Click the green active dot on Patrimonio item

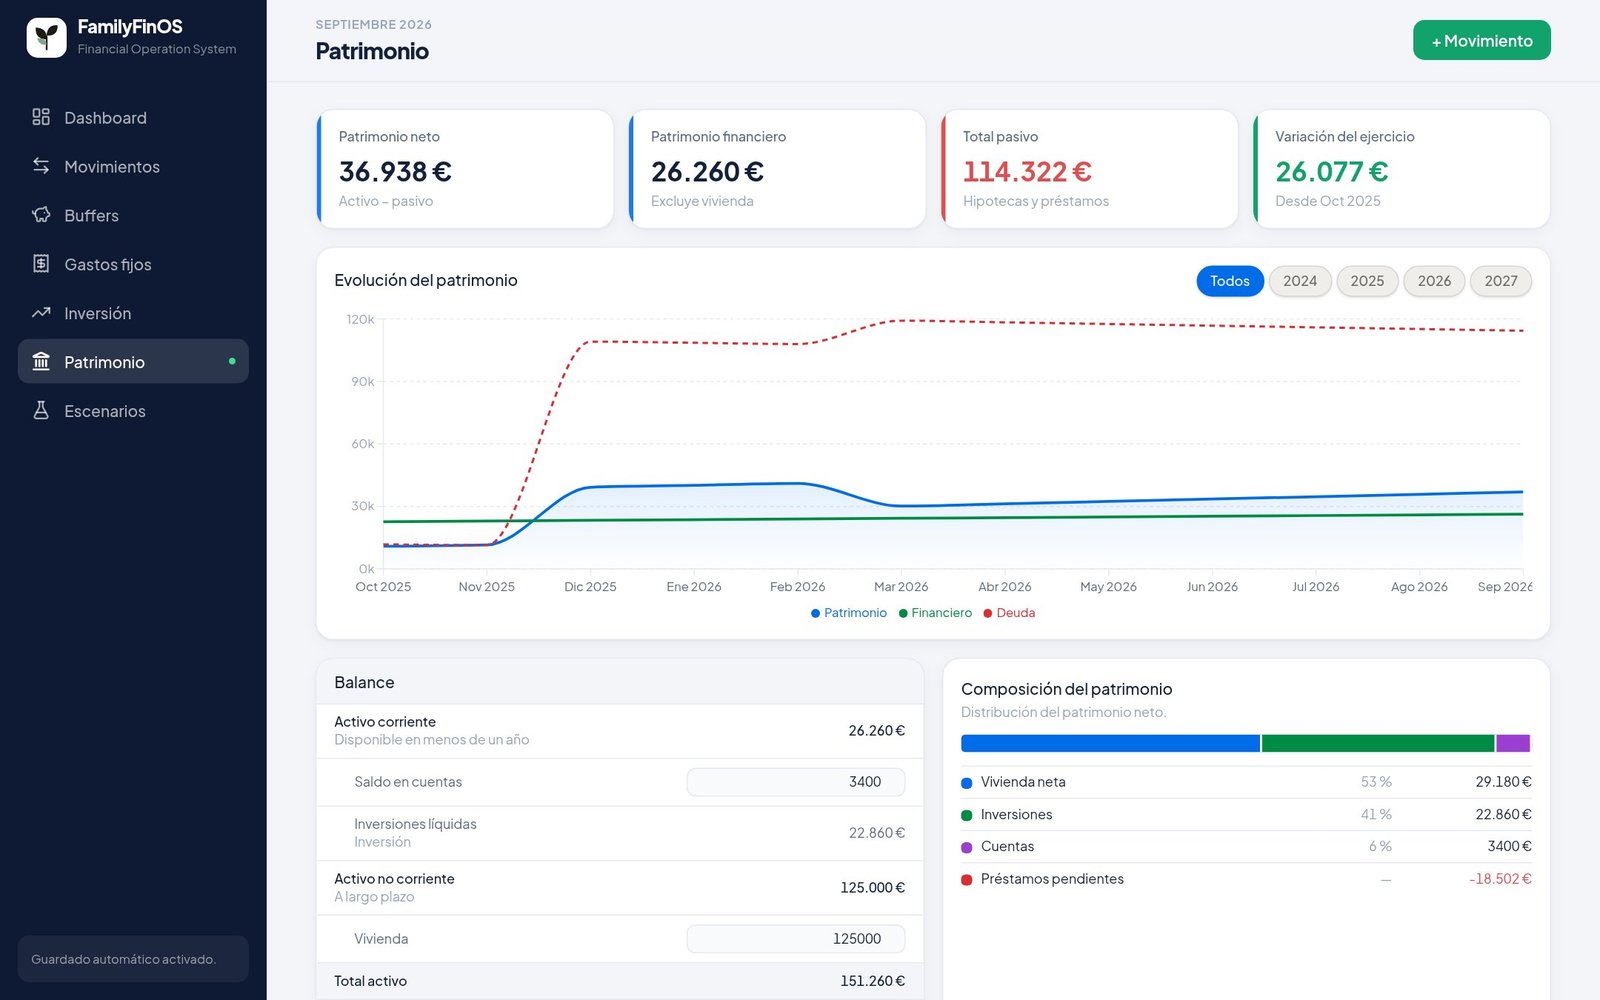[232, 362]
